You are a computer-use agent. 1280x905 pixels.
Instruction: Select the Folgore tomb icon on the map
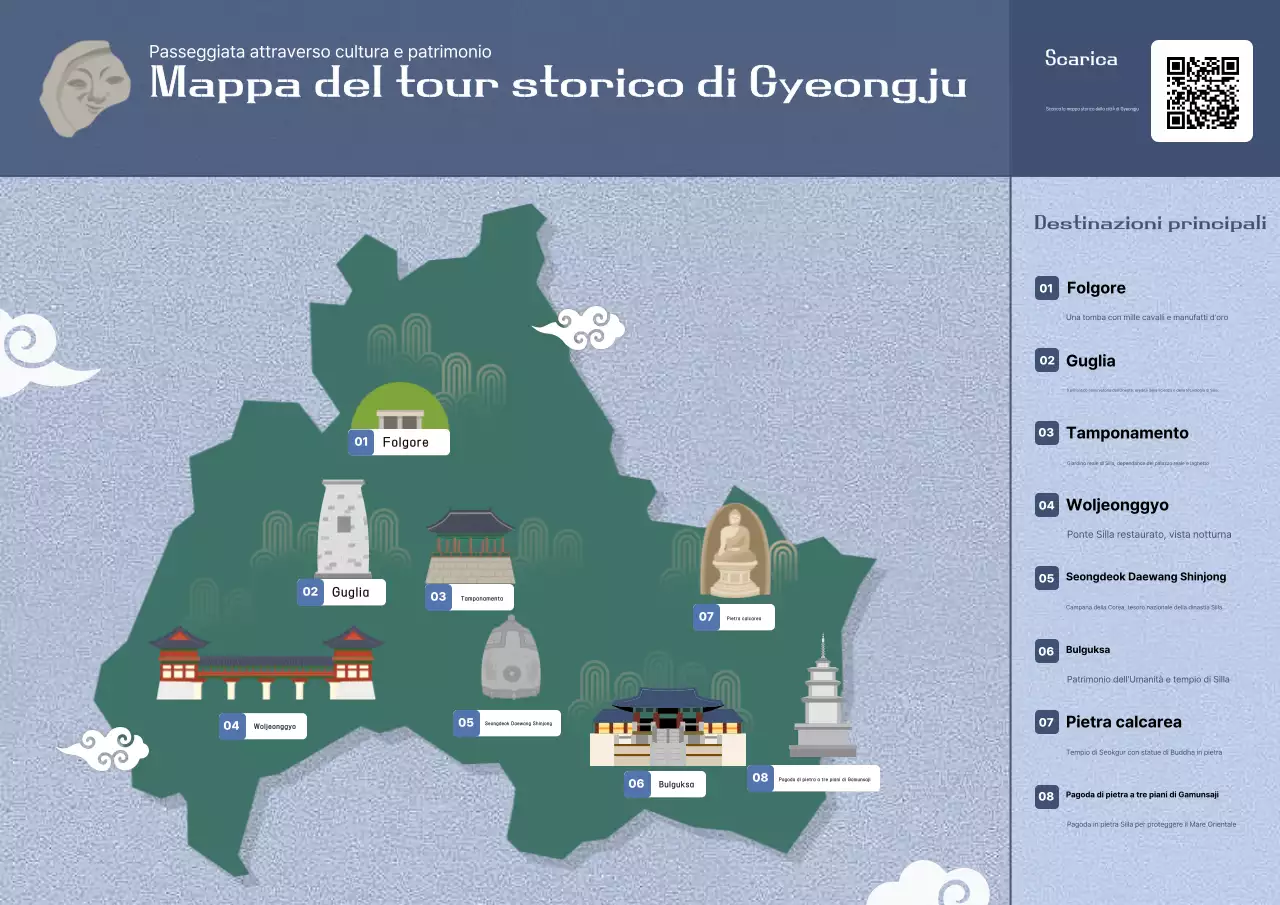pos(400,410)
